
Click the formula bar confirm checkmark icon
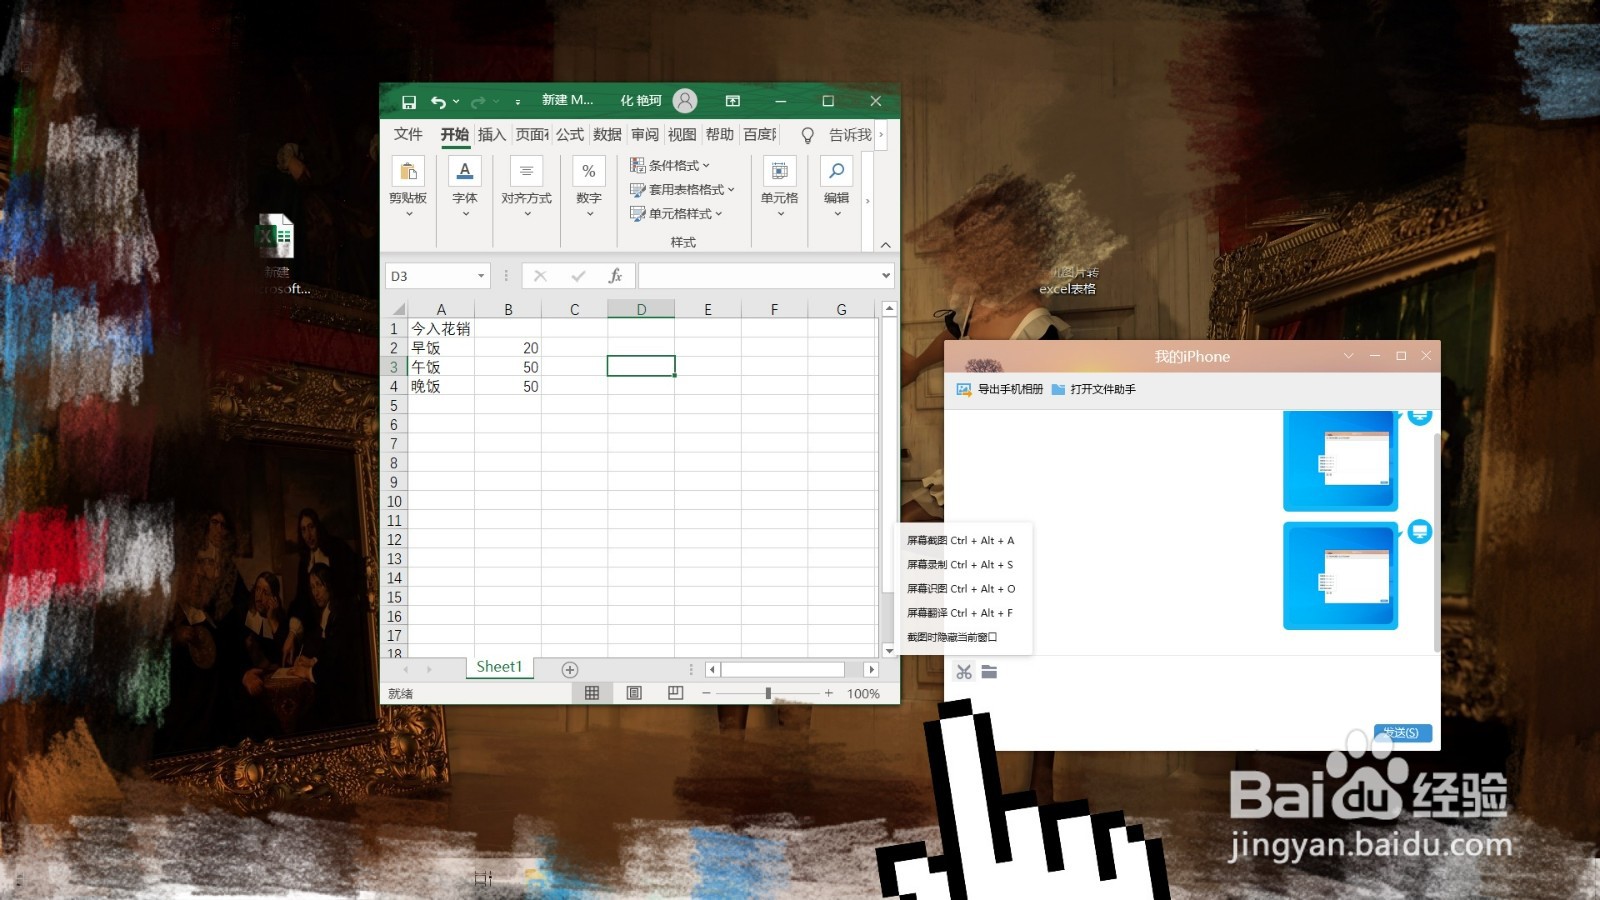(578, 276)
